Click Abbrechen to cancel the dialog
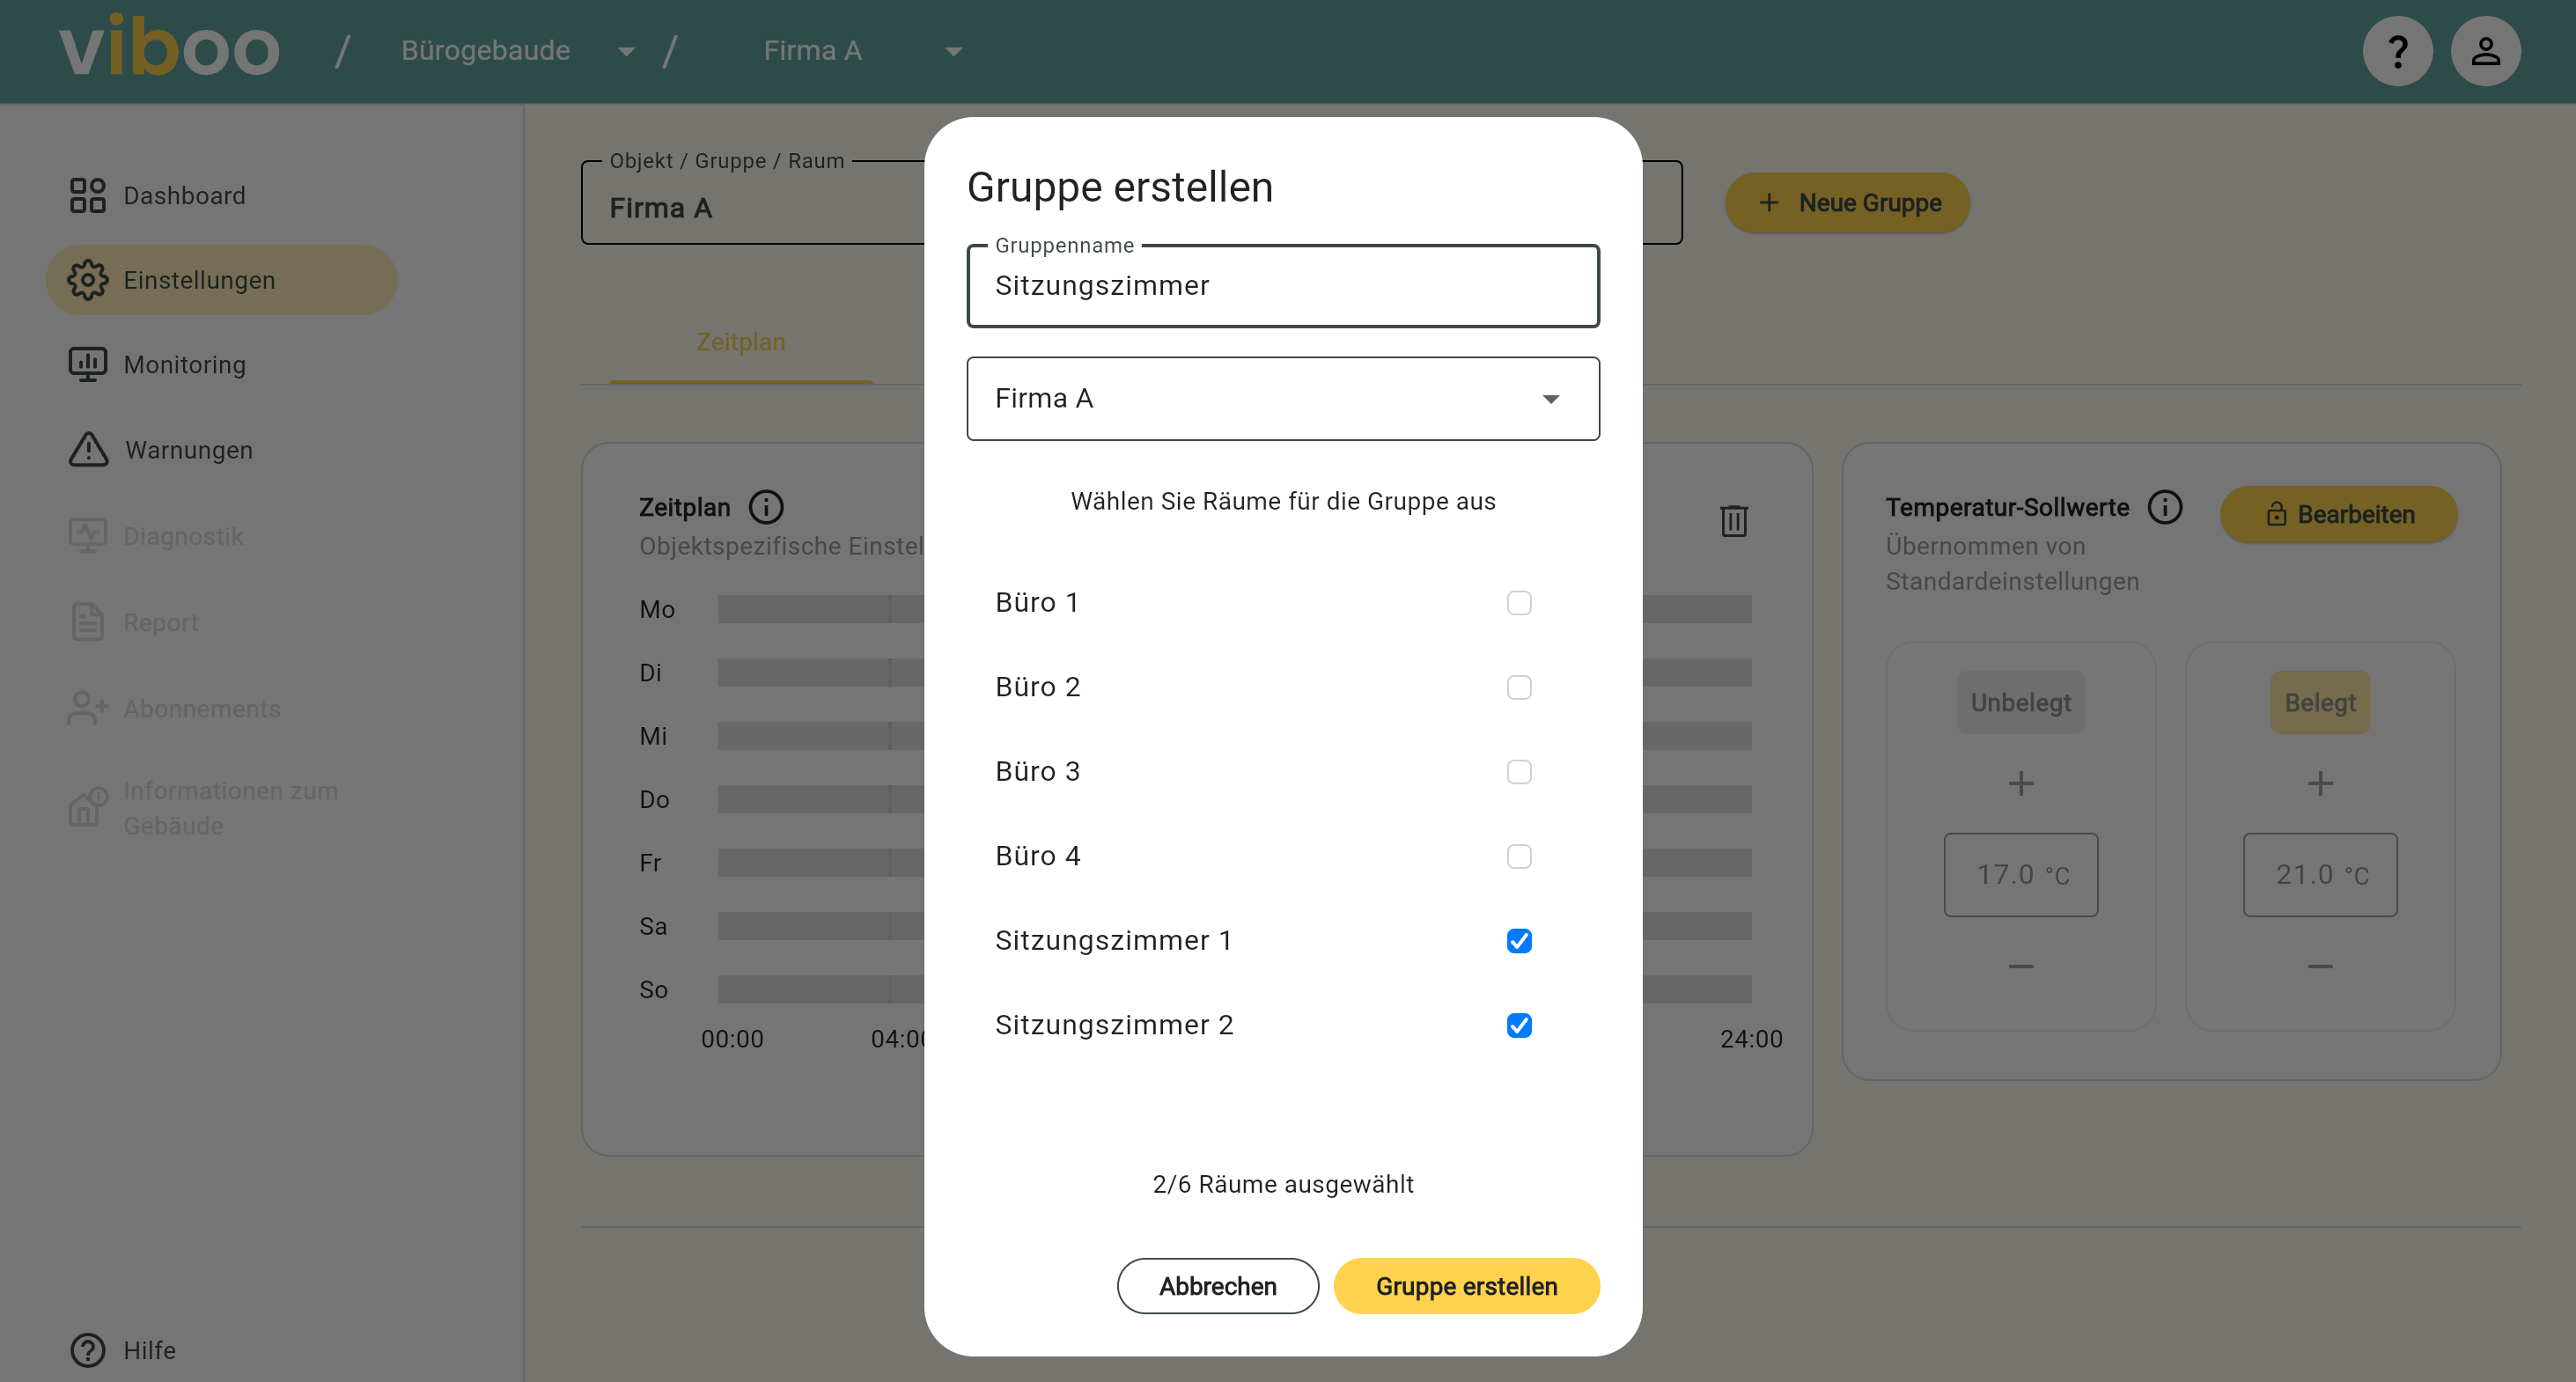Viewport: 2576px width, 1382px height. click(x=1217, y=1286)
